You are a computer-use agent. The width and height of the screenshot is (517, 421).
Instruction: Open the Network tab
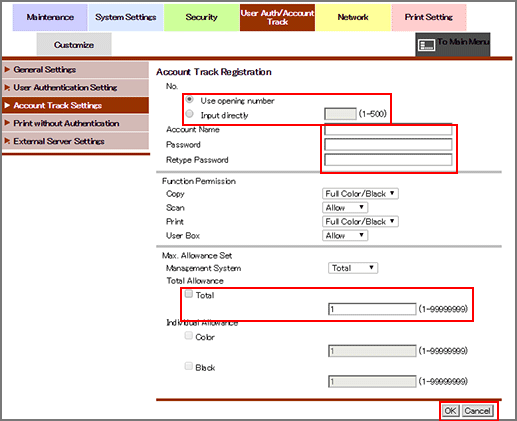(353, 17)
